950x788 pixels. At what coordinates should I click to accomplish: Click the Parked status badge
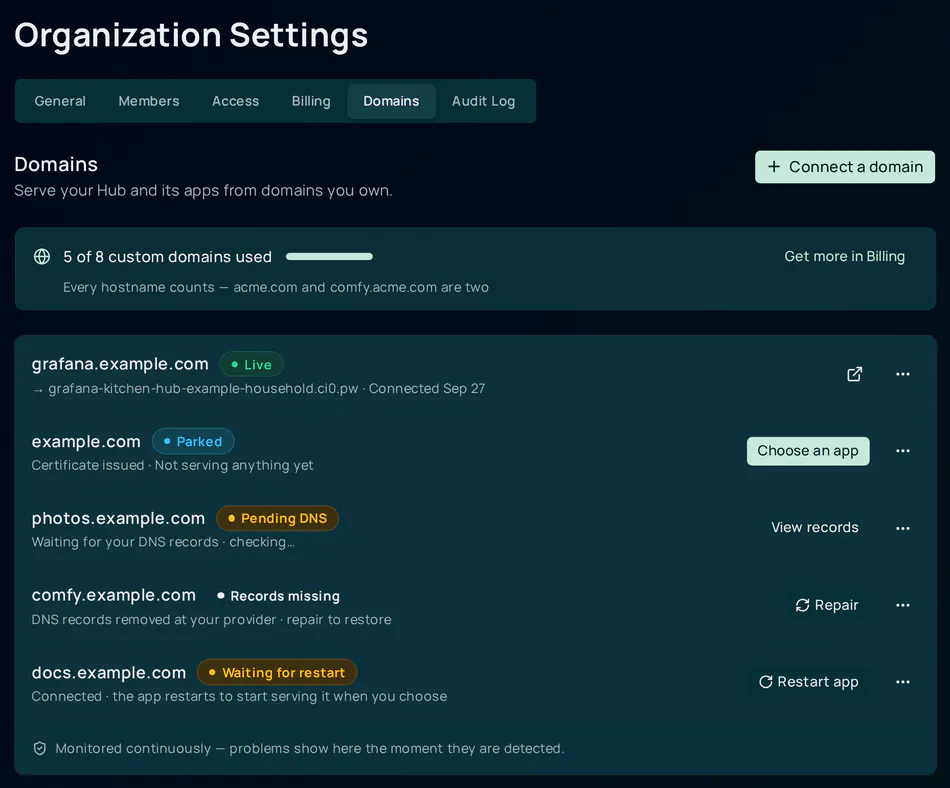click(x=193, y=442)
